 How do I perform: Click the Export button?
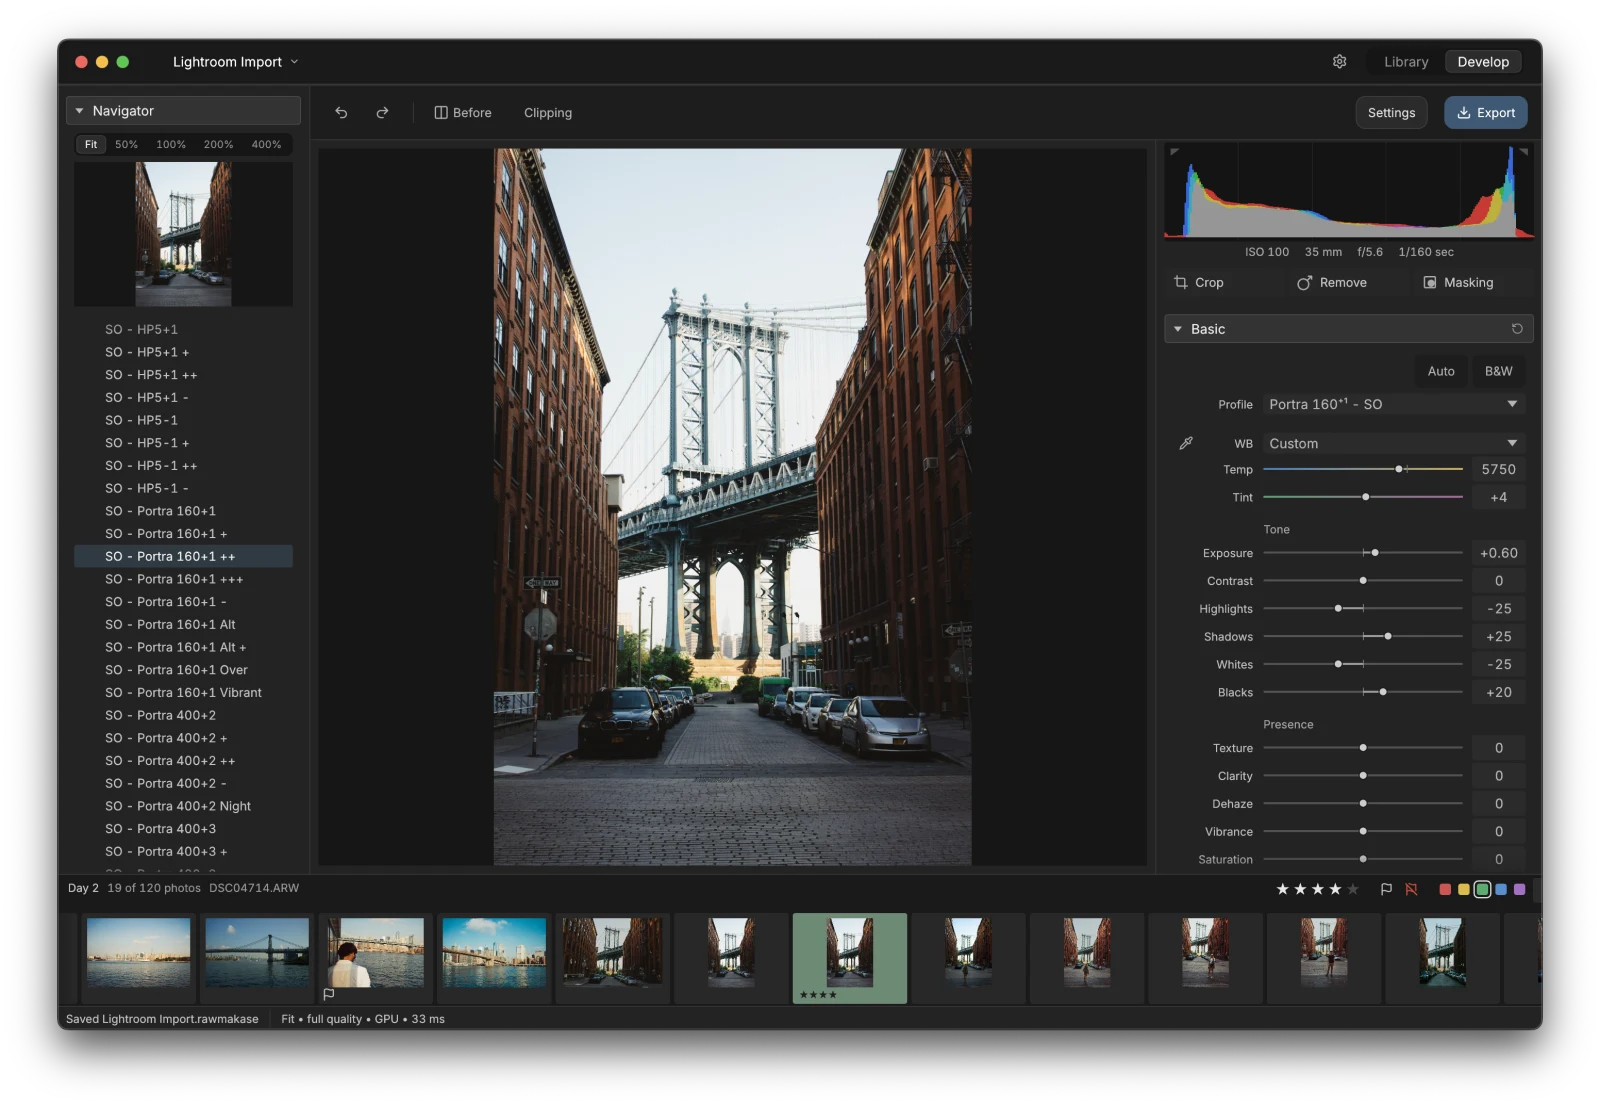point(1486,113)
